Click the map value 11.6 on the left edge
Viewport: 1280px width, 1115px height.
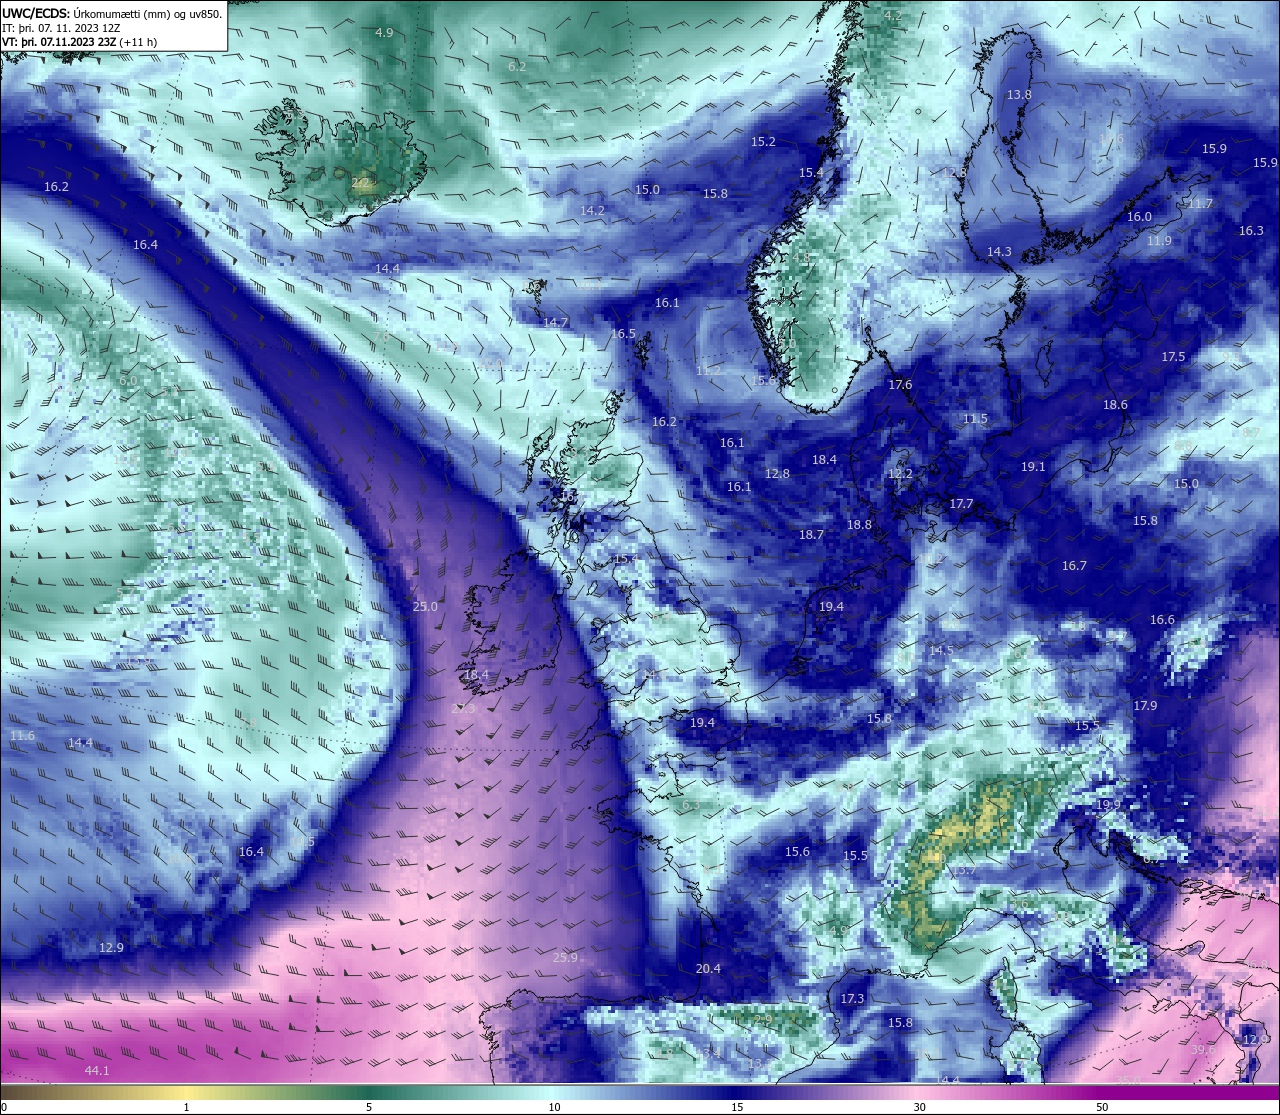pyautogui.click(x=22, y=736)
